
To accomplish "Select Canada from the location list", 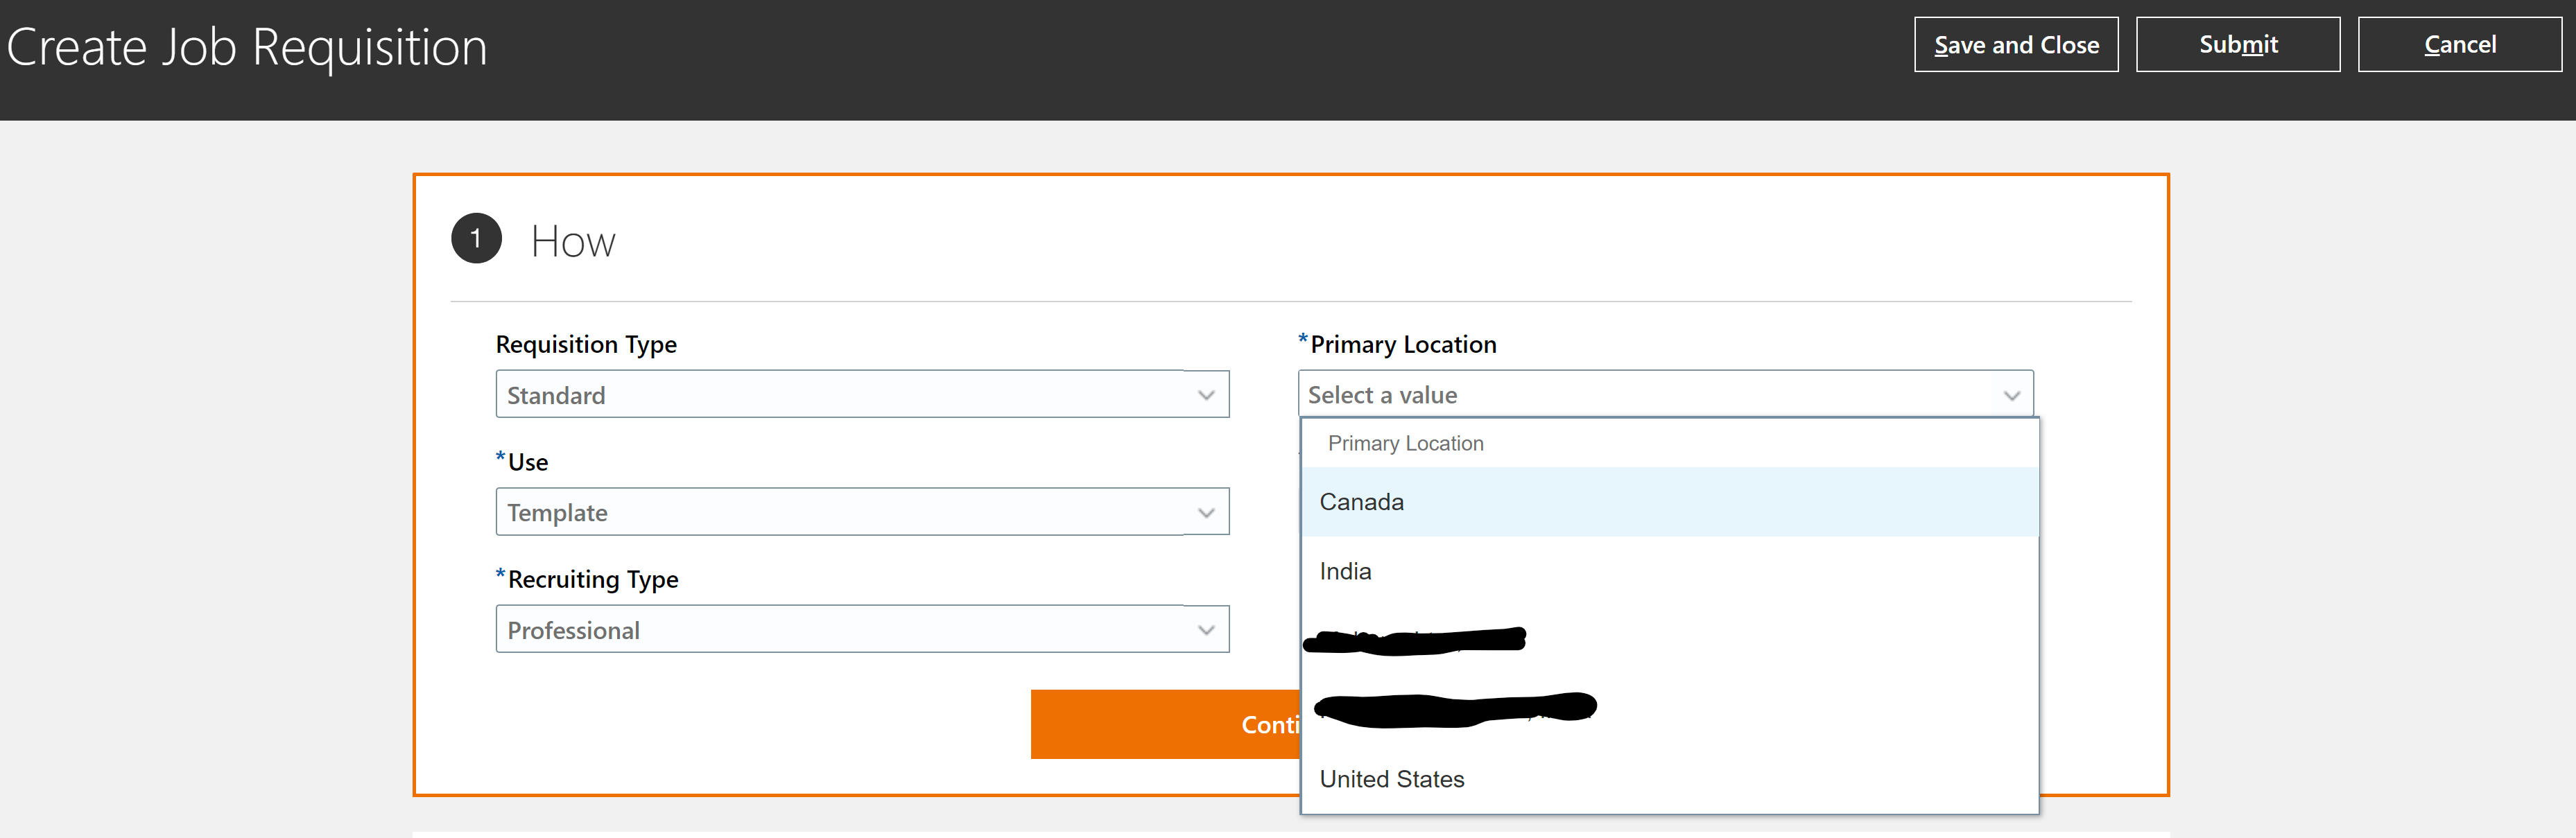I will click(1361, 501).
